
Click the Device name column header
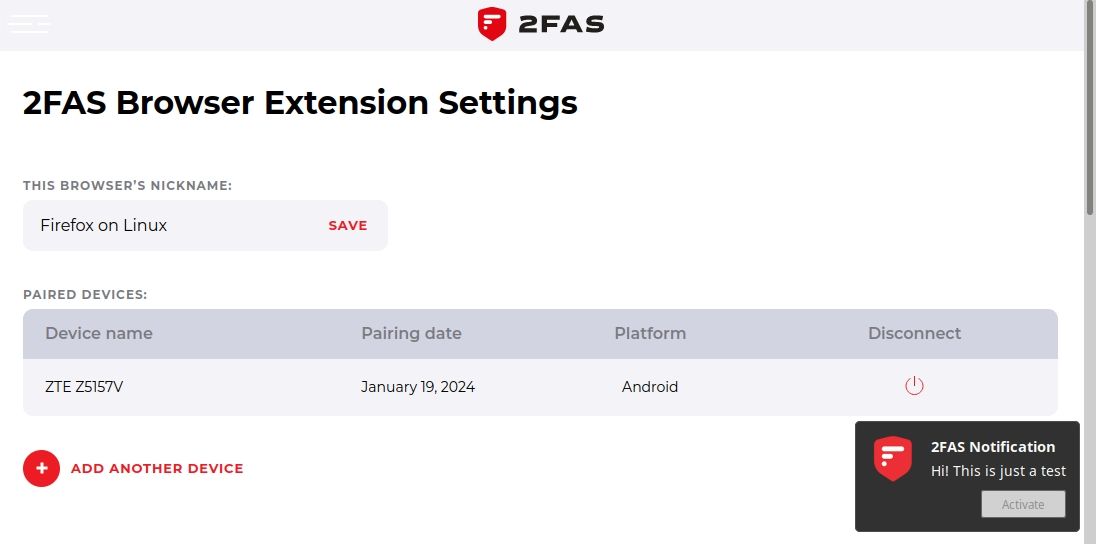99,334
